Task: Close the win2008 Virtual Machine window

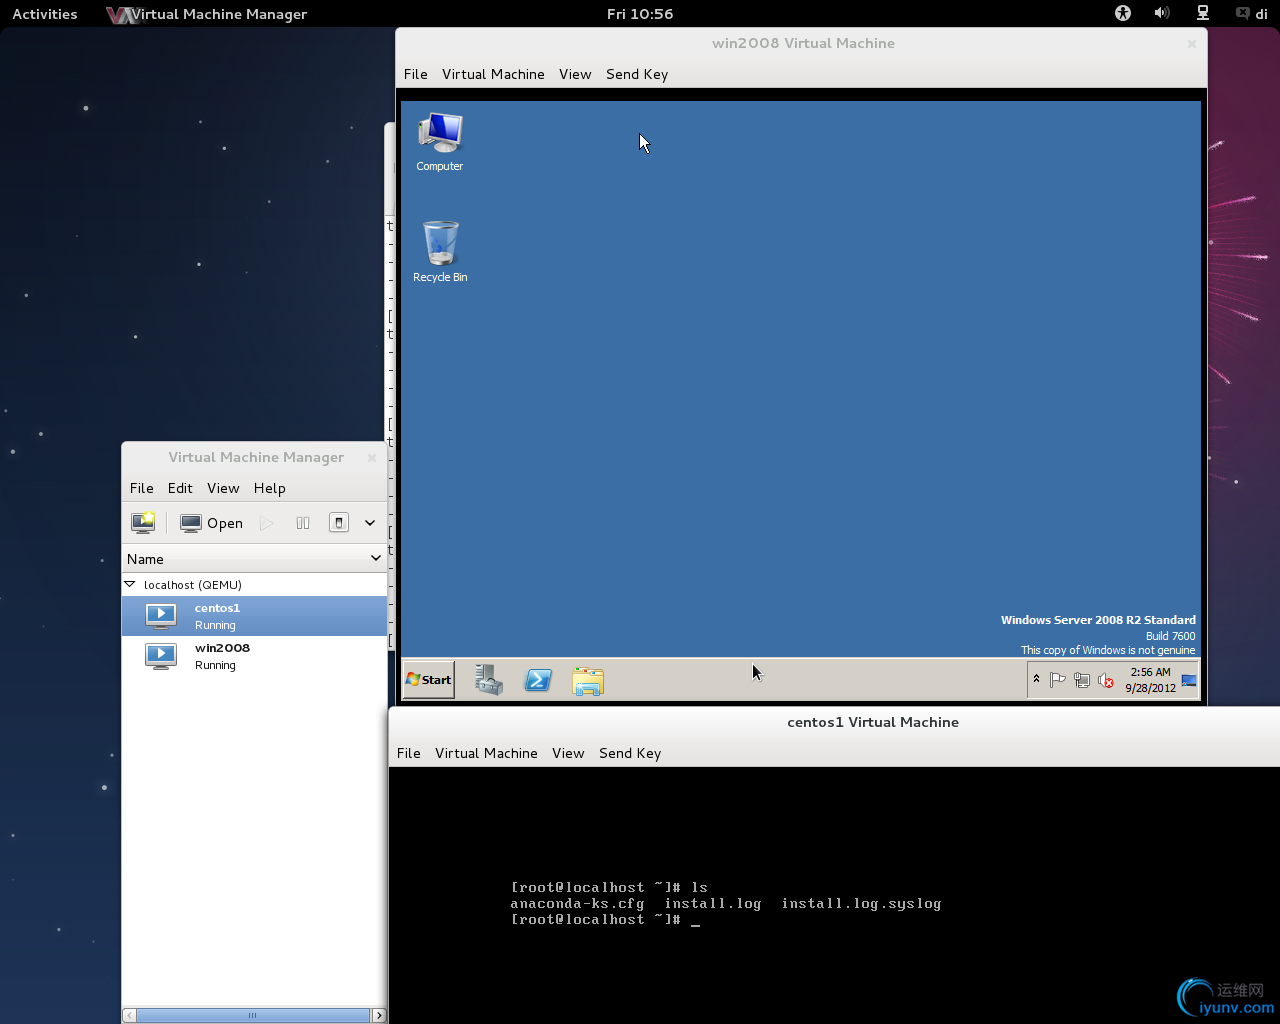Action: 1191,43
